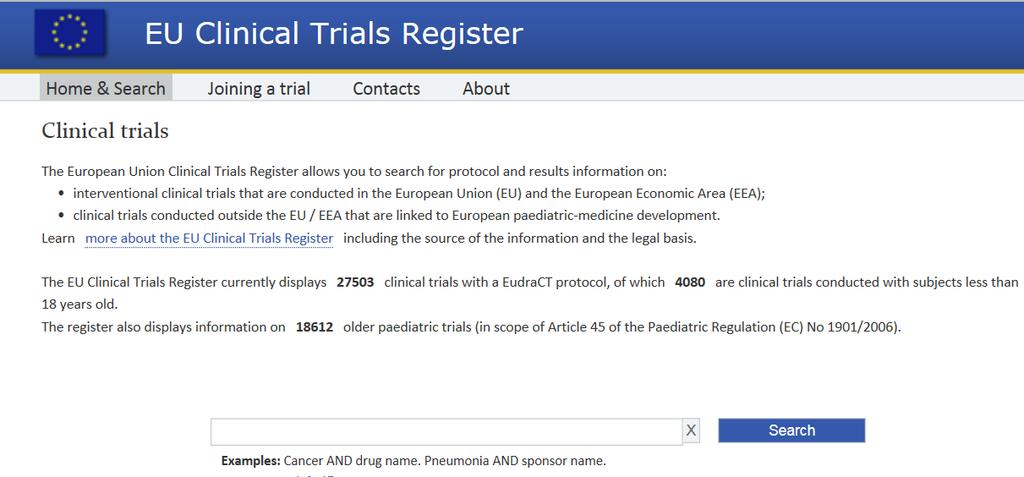This screenshot has height=477, width=1024.
Task: Click the 18612 older paediatric trials count
Action: pyautogui.click(x=314, y=327)
